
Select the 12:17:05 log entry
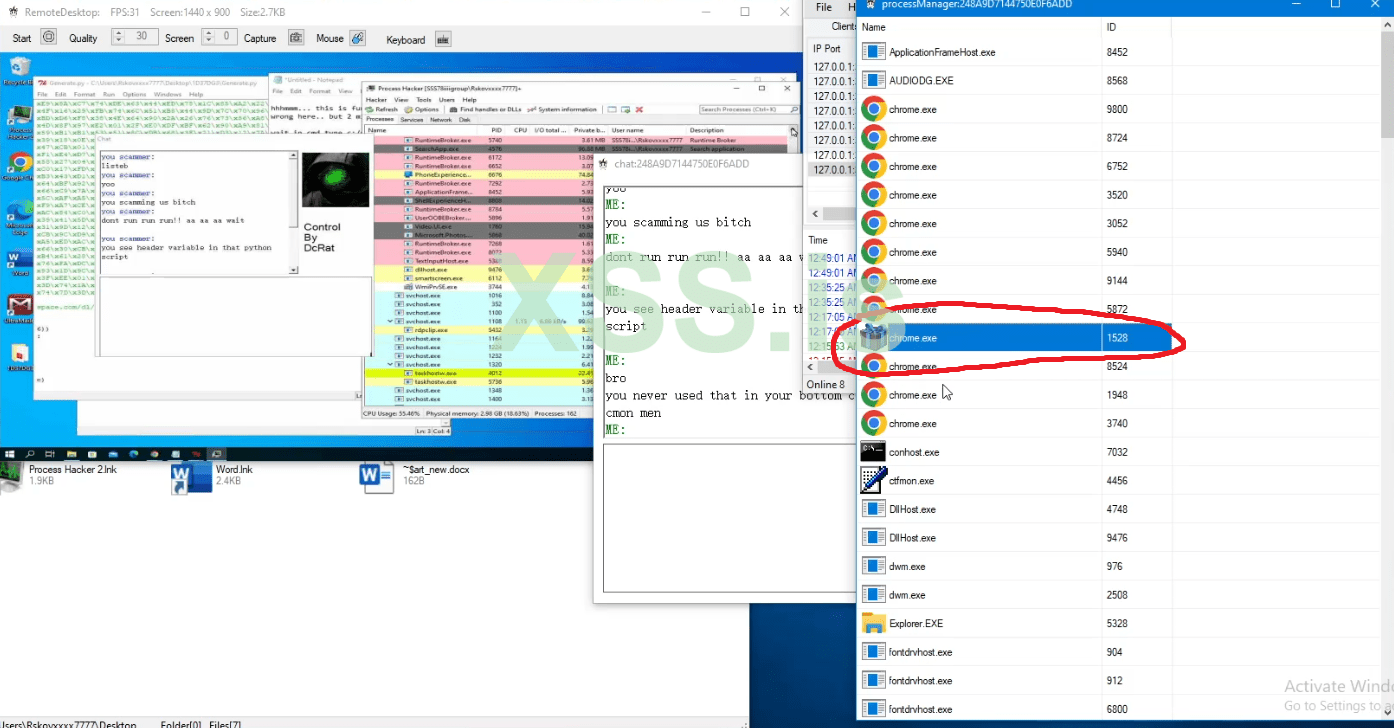831,316
